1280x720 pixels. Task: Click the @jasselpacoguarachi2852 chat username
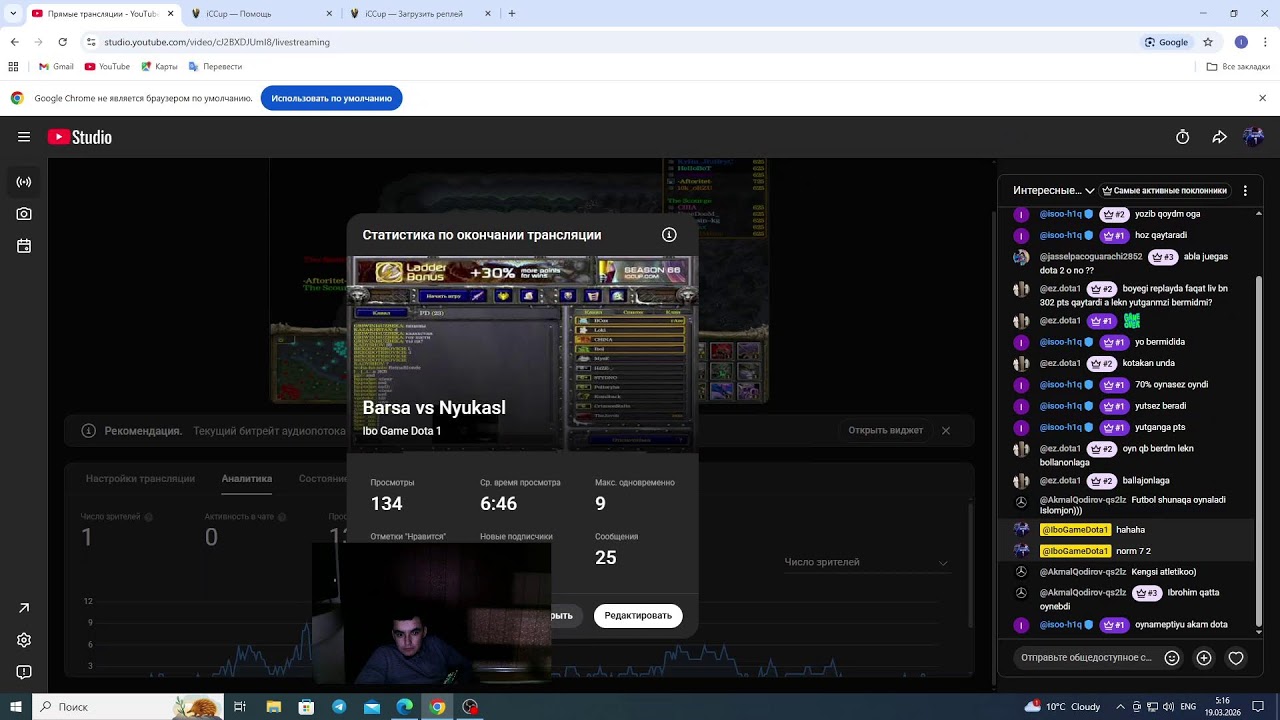click(x=1091, y=257)
